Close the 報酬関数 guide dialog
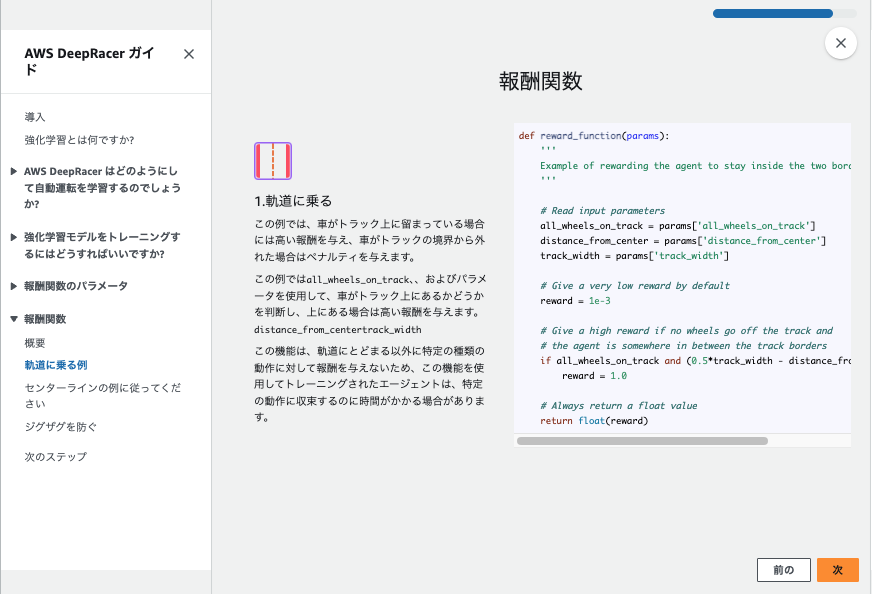The width and height of the screenshot is (872, 594). coord(841,43)
